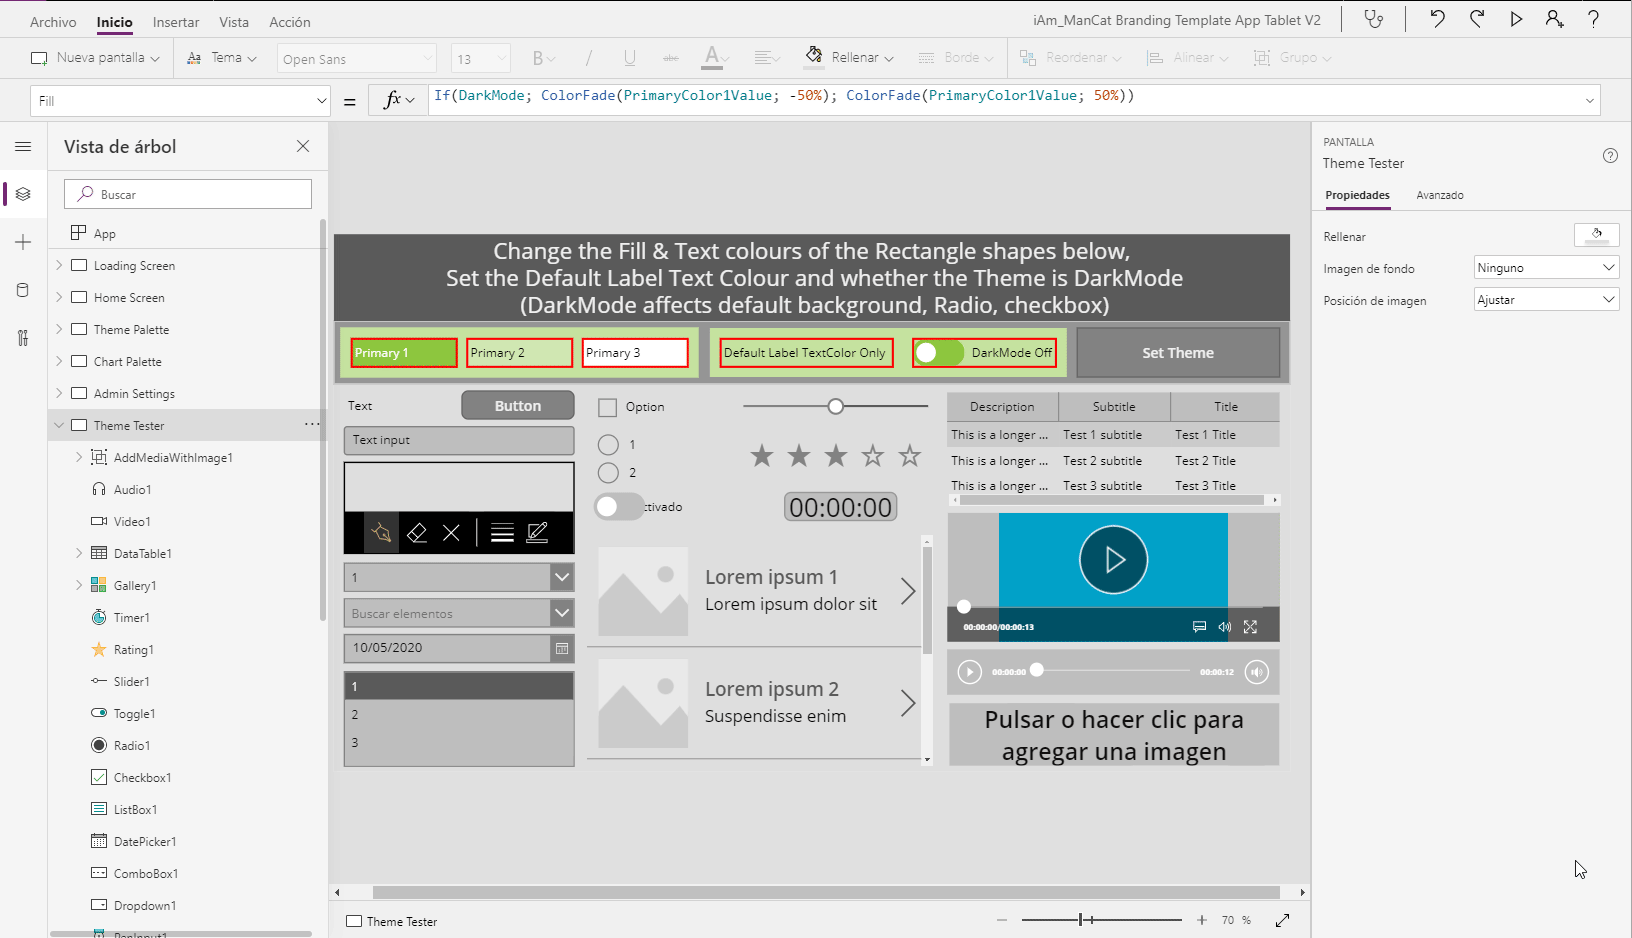Open Advanced tools icon in left rail
Viewport: 1632px width, 938px height.
pos(23,338)
